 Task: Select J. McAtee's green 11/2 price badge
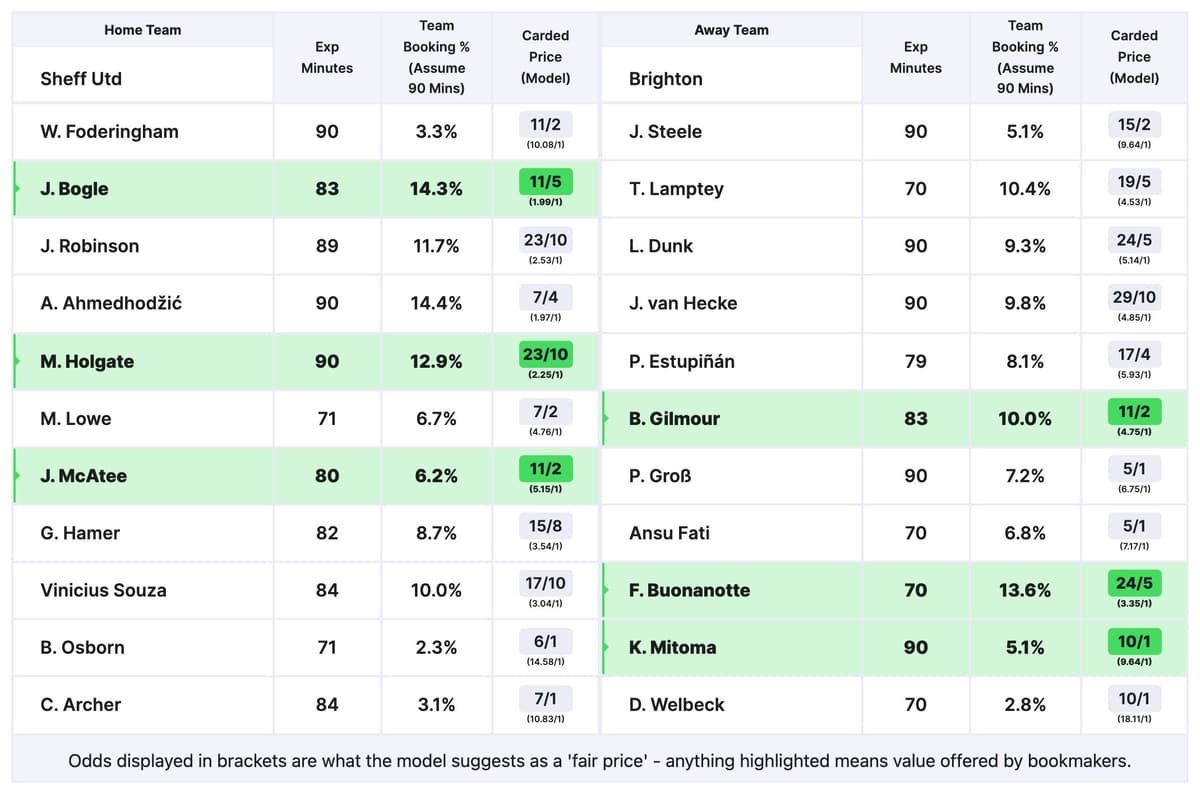click(x=545, y=468)
